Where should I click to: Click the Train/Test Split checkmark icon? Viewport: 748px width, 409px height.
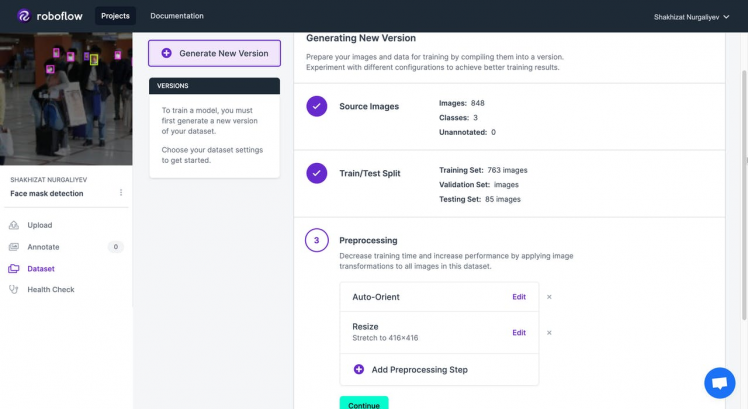pos(317,173)
